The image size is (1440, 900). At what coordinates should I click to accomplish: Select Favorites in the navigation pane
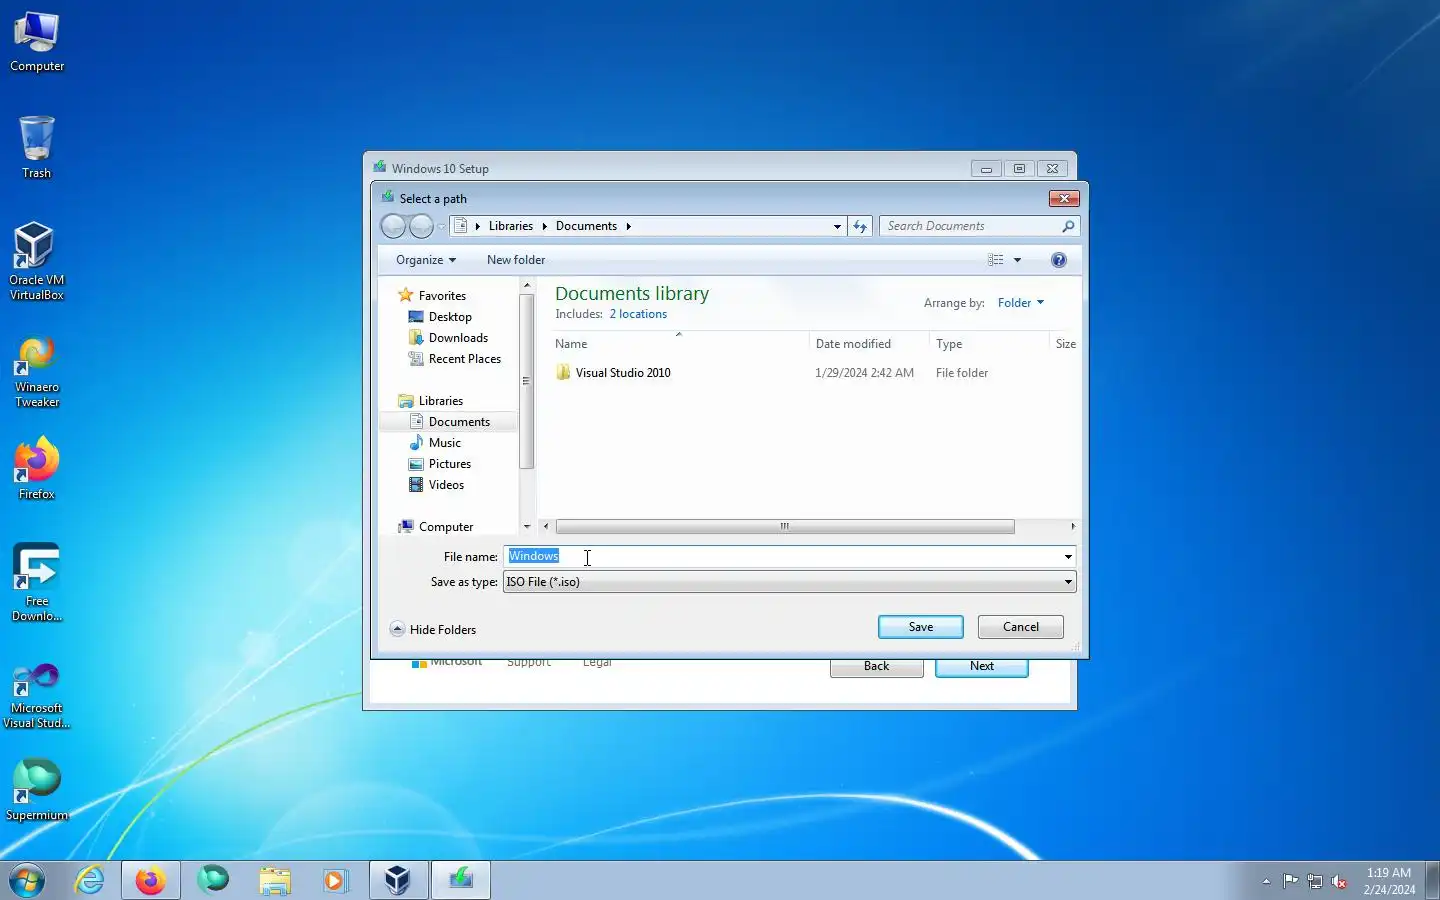coord(442,296)
